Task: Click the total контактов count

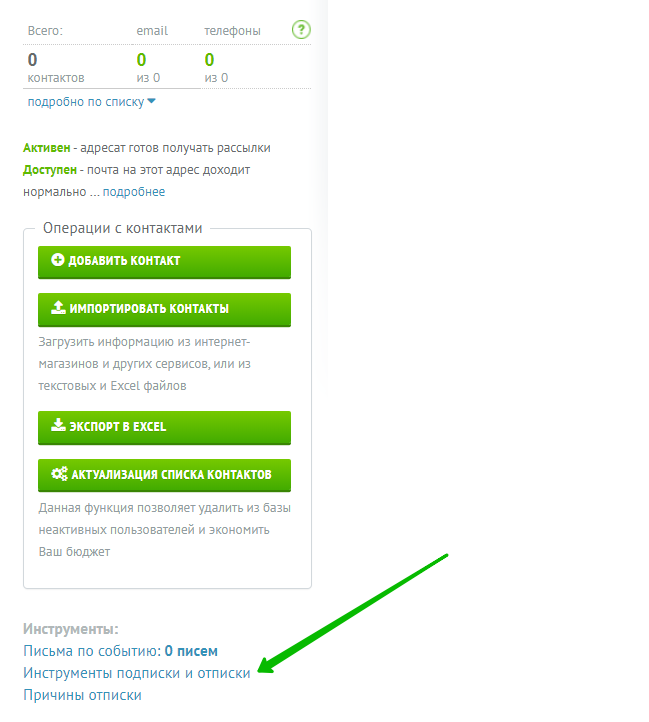Action: coord(32,60)
